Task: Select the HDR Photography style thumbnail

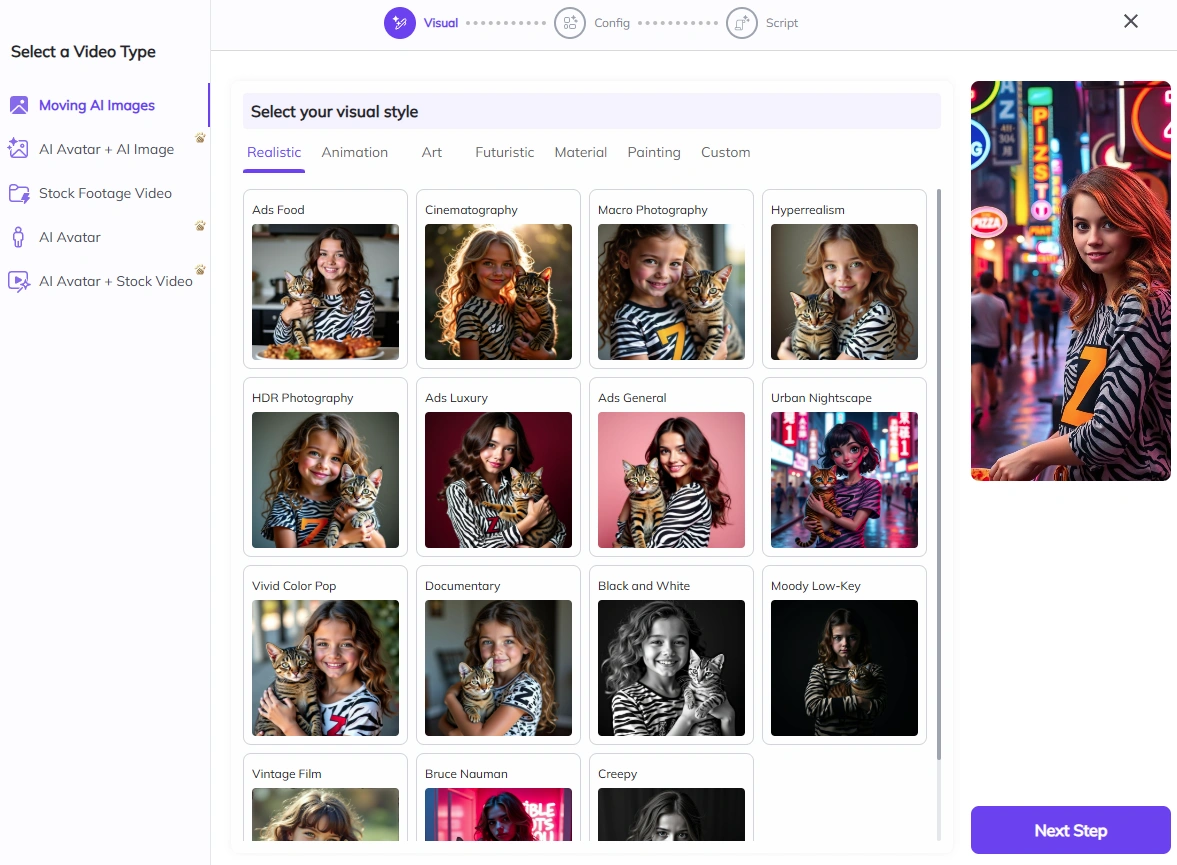Action: coord(325,480)
